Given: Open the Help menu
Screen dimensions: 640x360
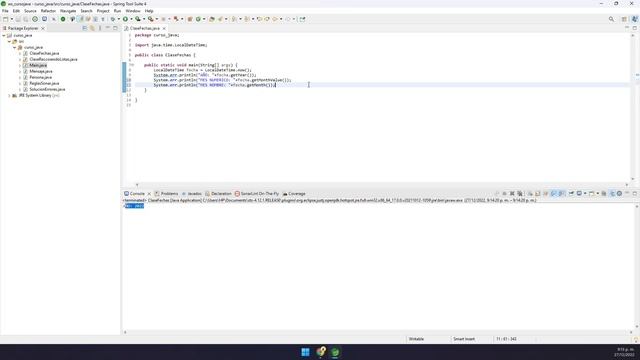Looking at the screenshot, I should 149,11.
